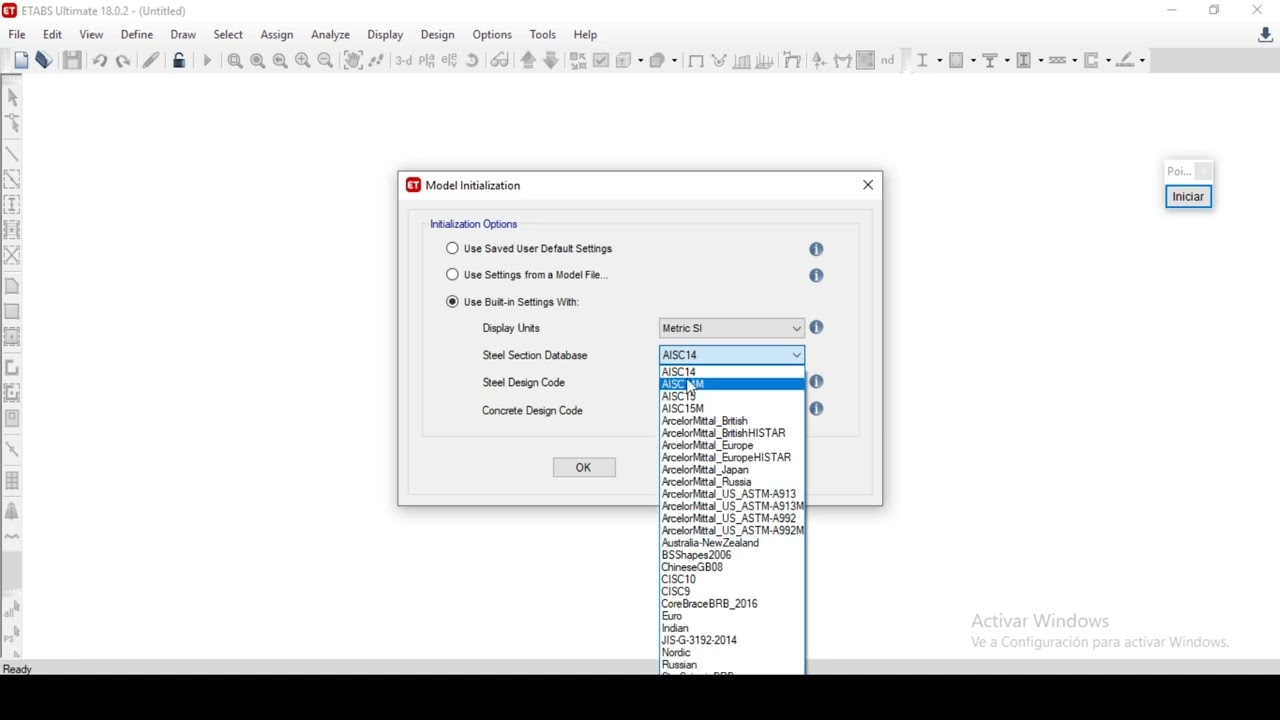Choose Nordic from the list
1280x720 pixels.
click(x=732, y=652)
